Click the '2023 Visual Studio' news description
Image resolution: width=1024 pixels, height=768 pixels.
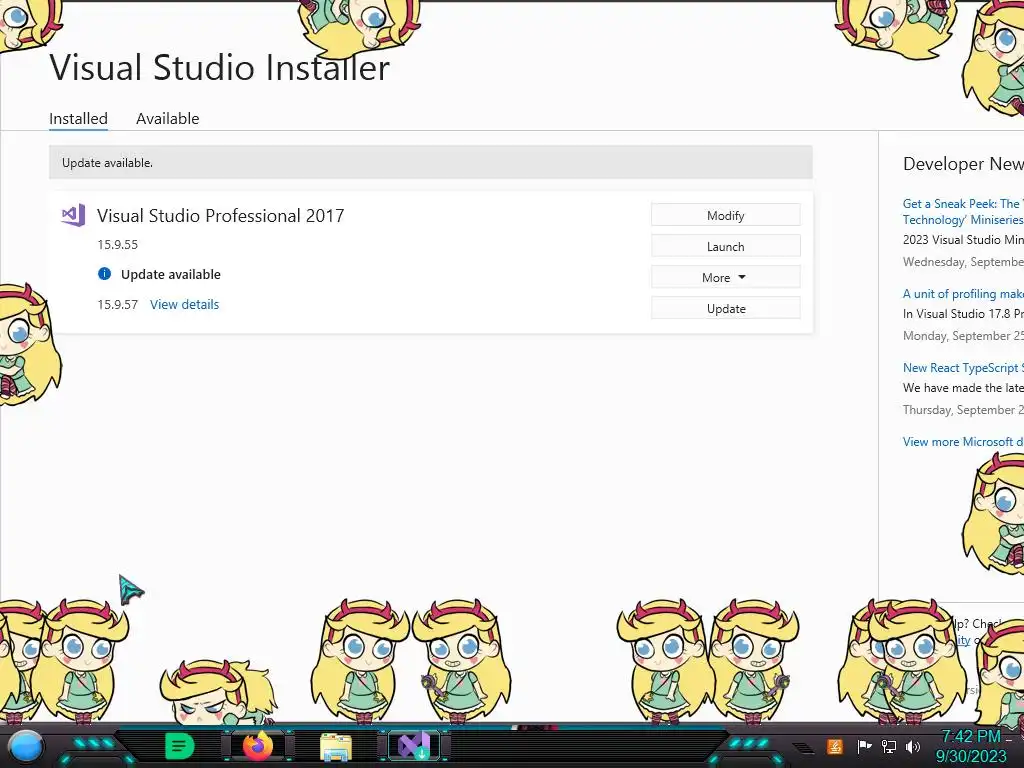pyautogui.click(x=963, y=240)
